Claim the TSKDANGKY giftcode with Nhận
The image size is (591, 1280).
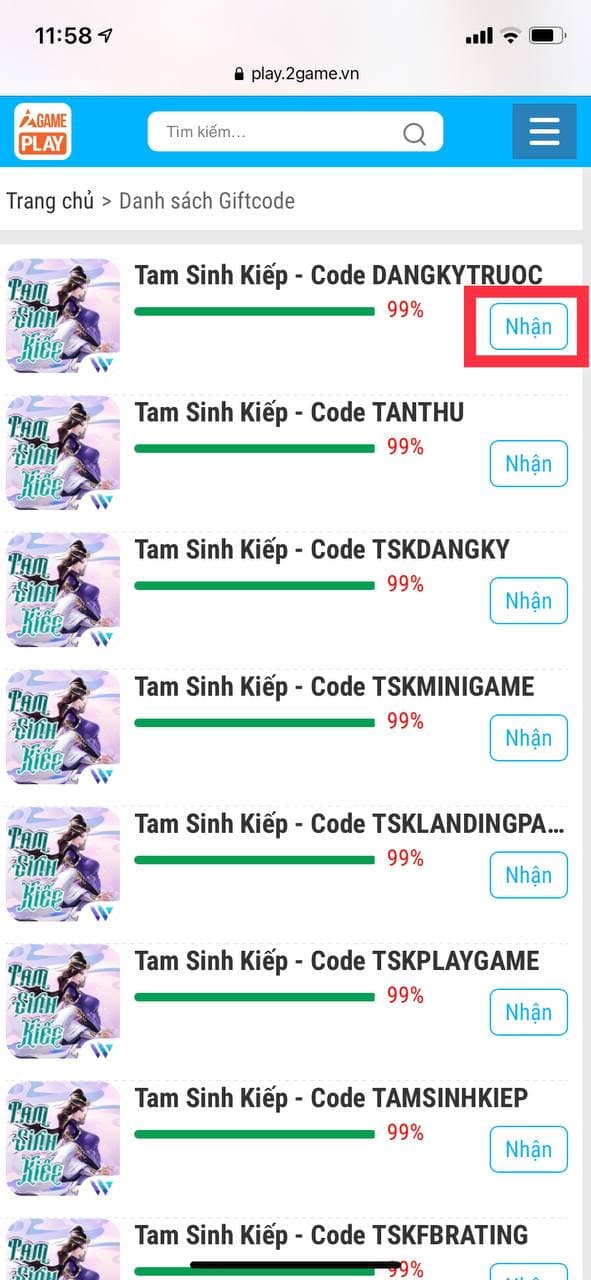(x=528, y=601)
